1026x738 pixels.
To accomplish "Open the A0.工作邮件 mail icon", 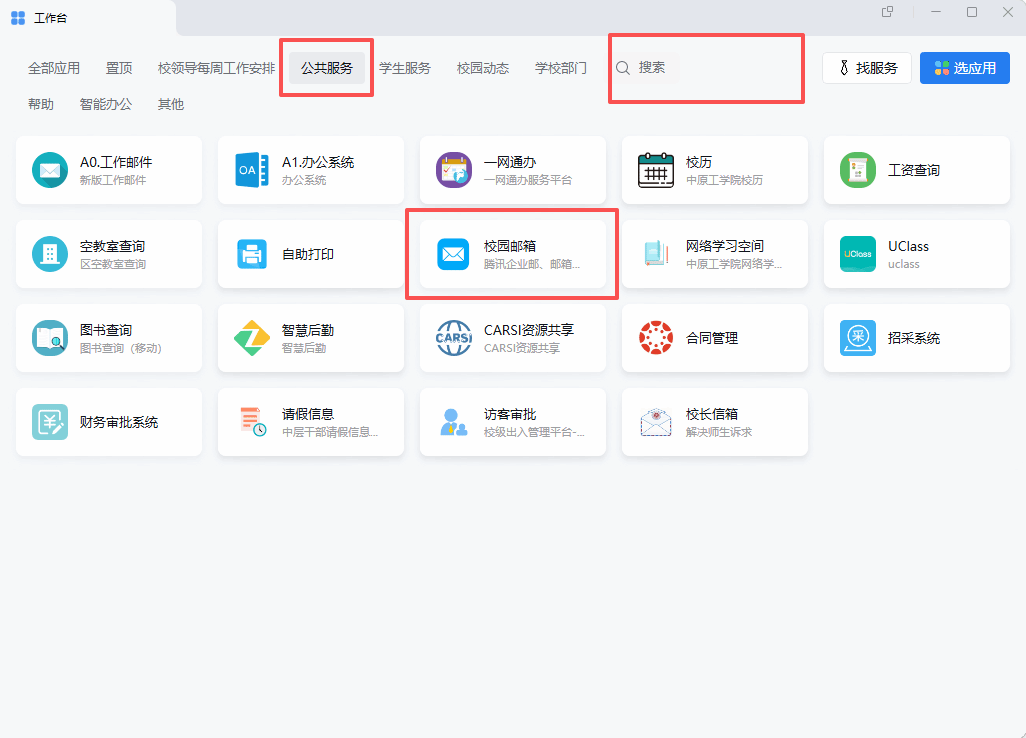I will pos(50,170).
